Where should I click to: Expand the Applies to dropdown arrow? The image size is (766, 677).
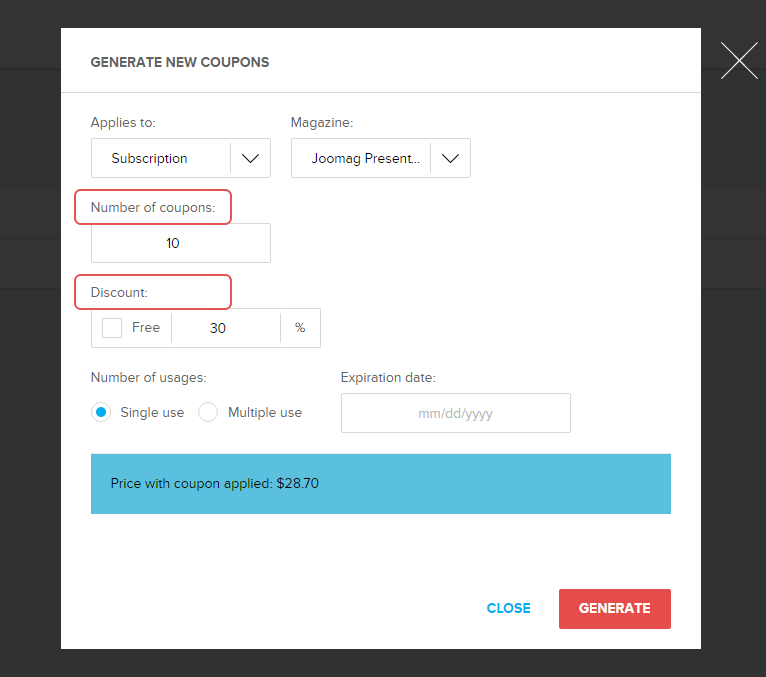click(250, 158)
